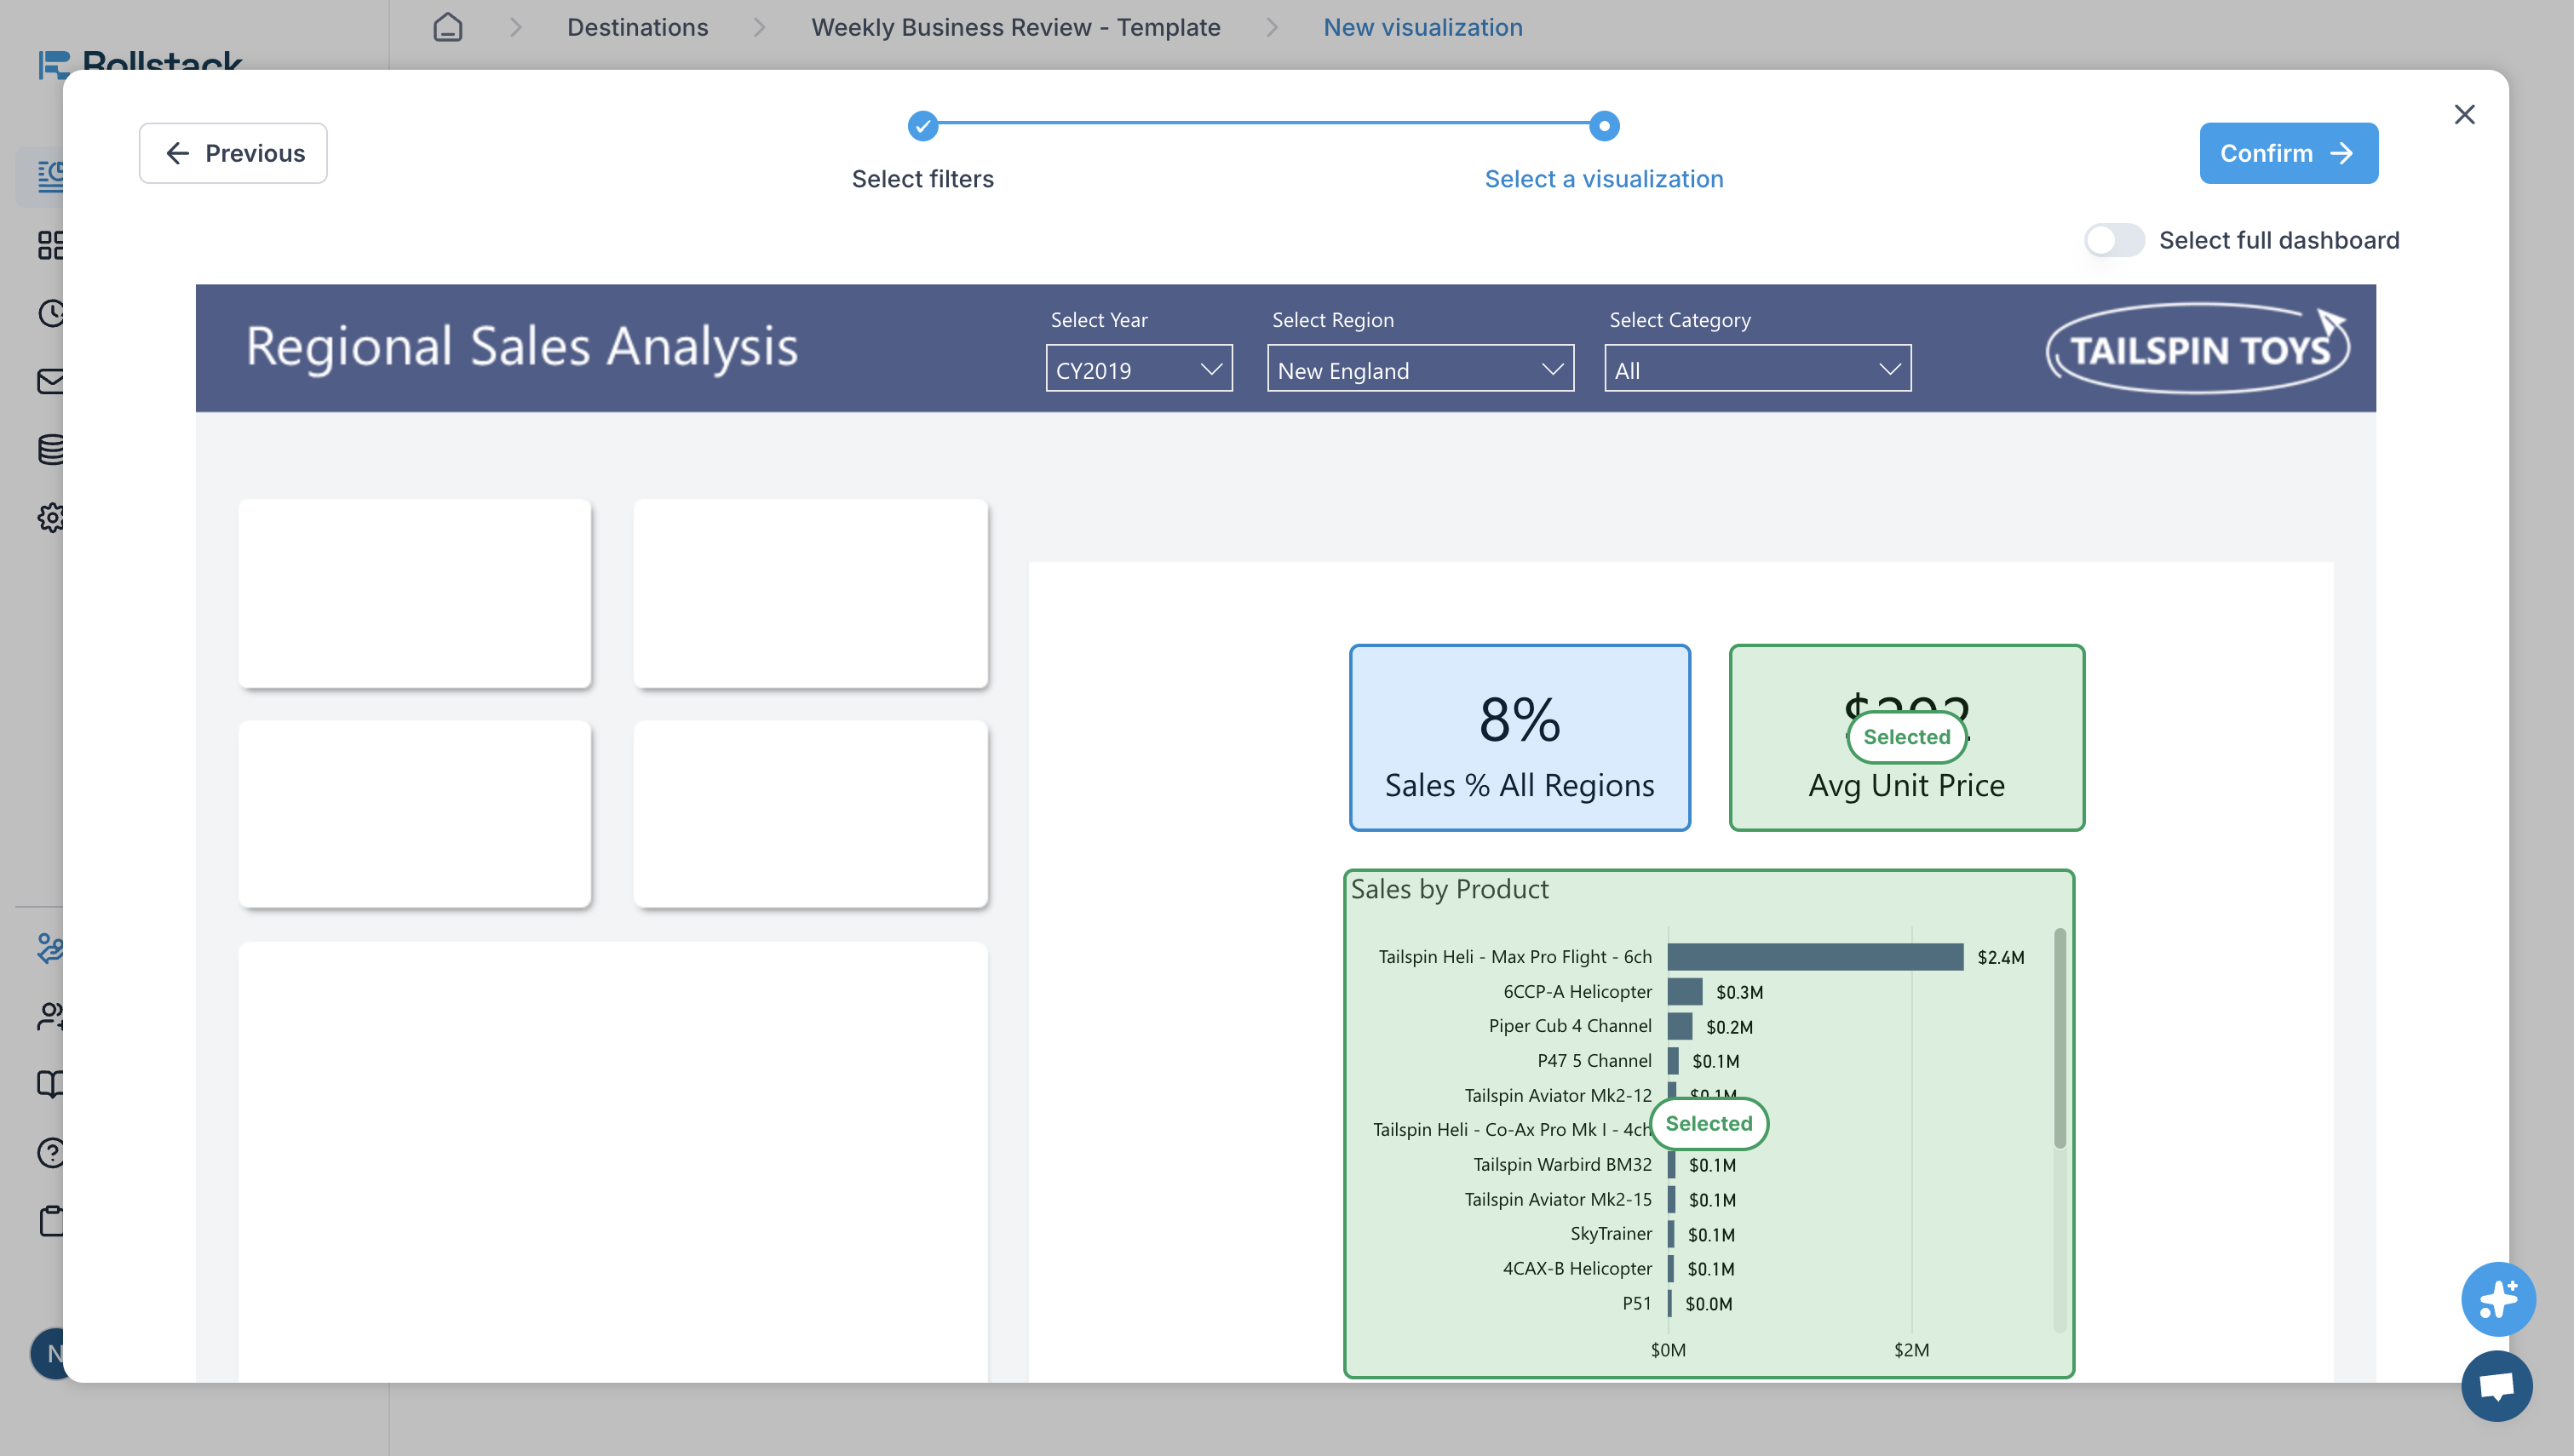Open the Select Region dropdown
The height and width of the screenshot is (1456, 2574).
[x=1419, y=369]
